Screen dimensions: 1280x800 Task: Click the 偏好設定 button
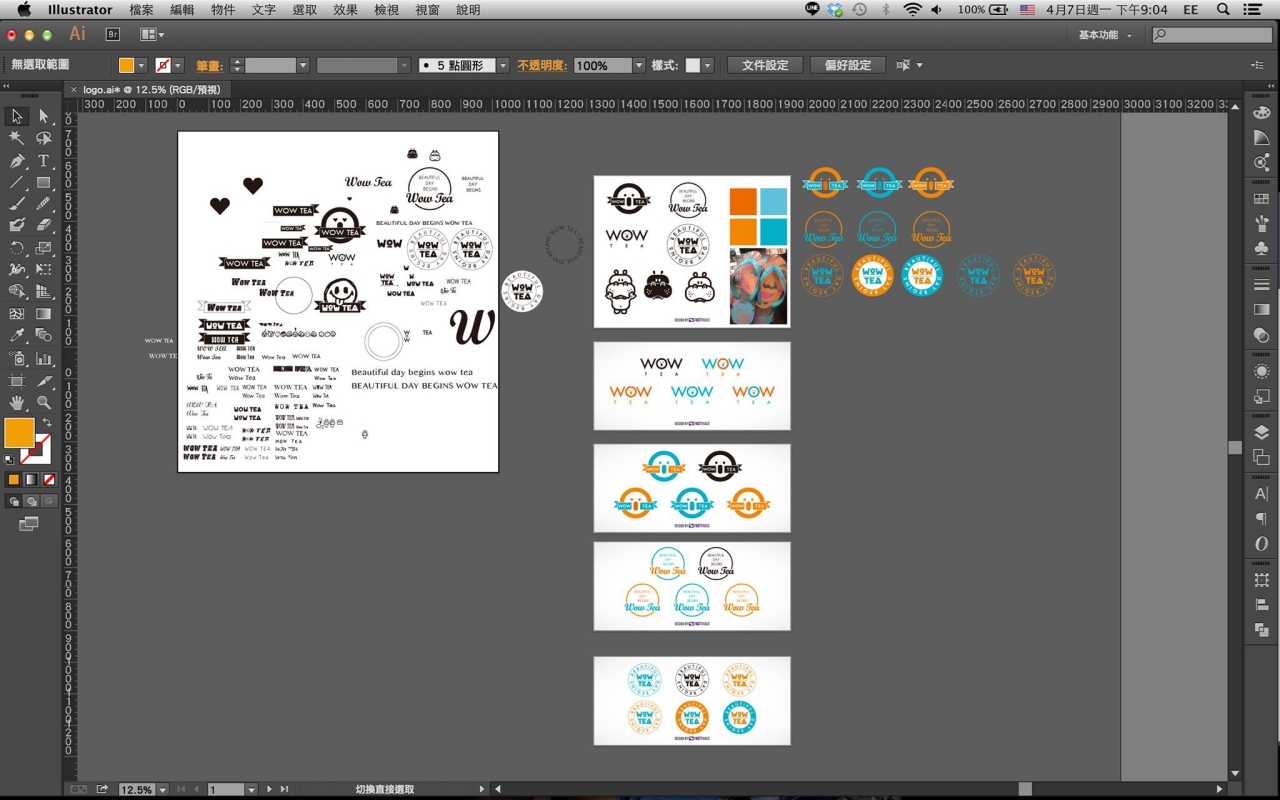click(x=847, y=66)
